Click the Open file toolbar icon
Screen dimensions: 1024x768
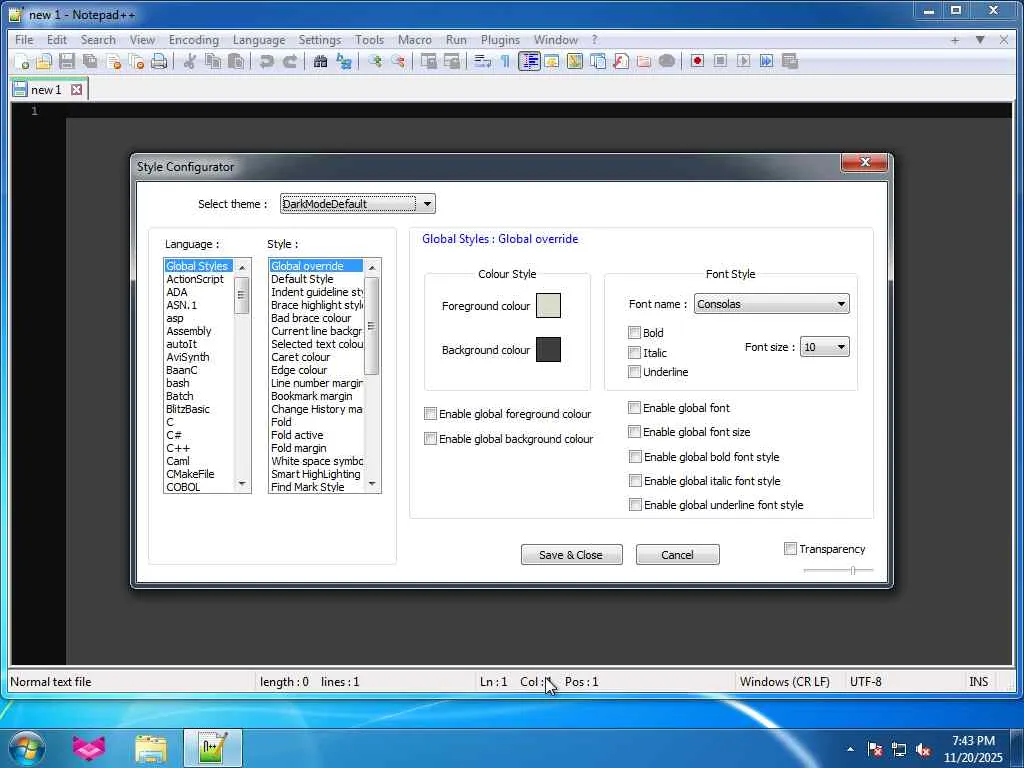44,61
